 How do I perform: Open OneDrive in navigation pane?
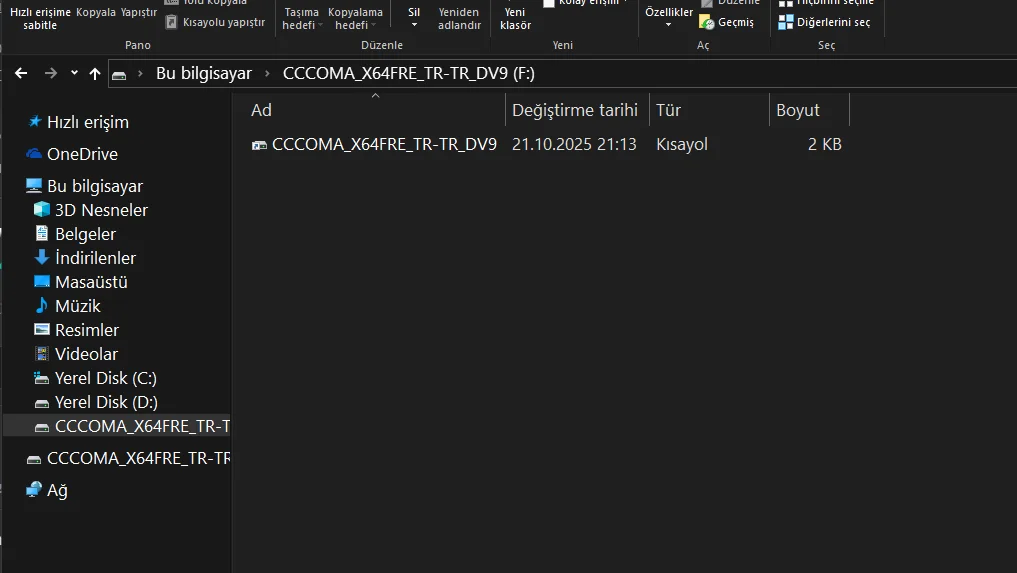(82, 154)
